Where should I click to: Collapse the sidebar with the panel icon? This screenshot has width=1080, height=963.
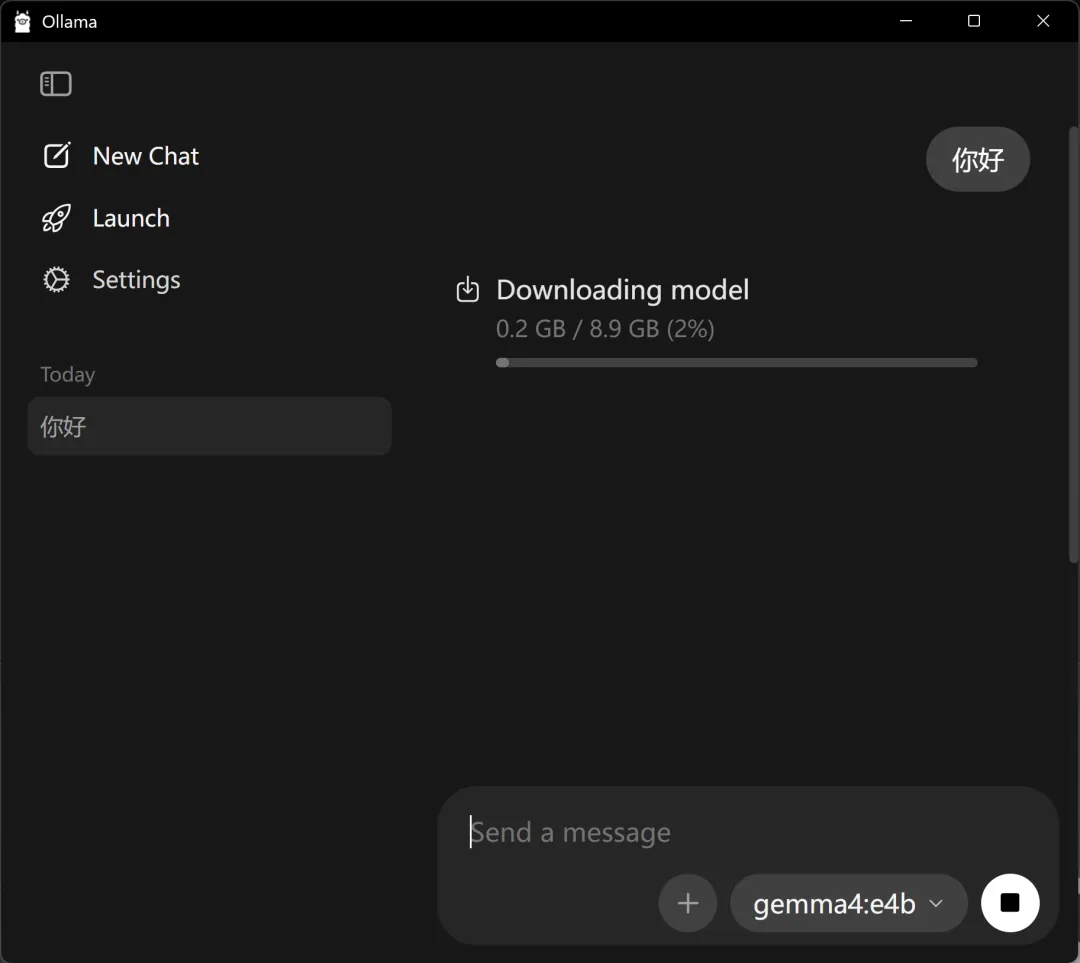click(56, 84)
